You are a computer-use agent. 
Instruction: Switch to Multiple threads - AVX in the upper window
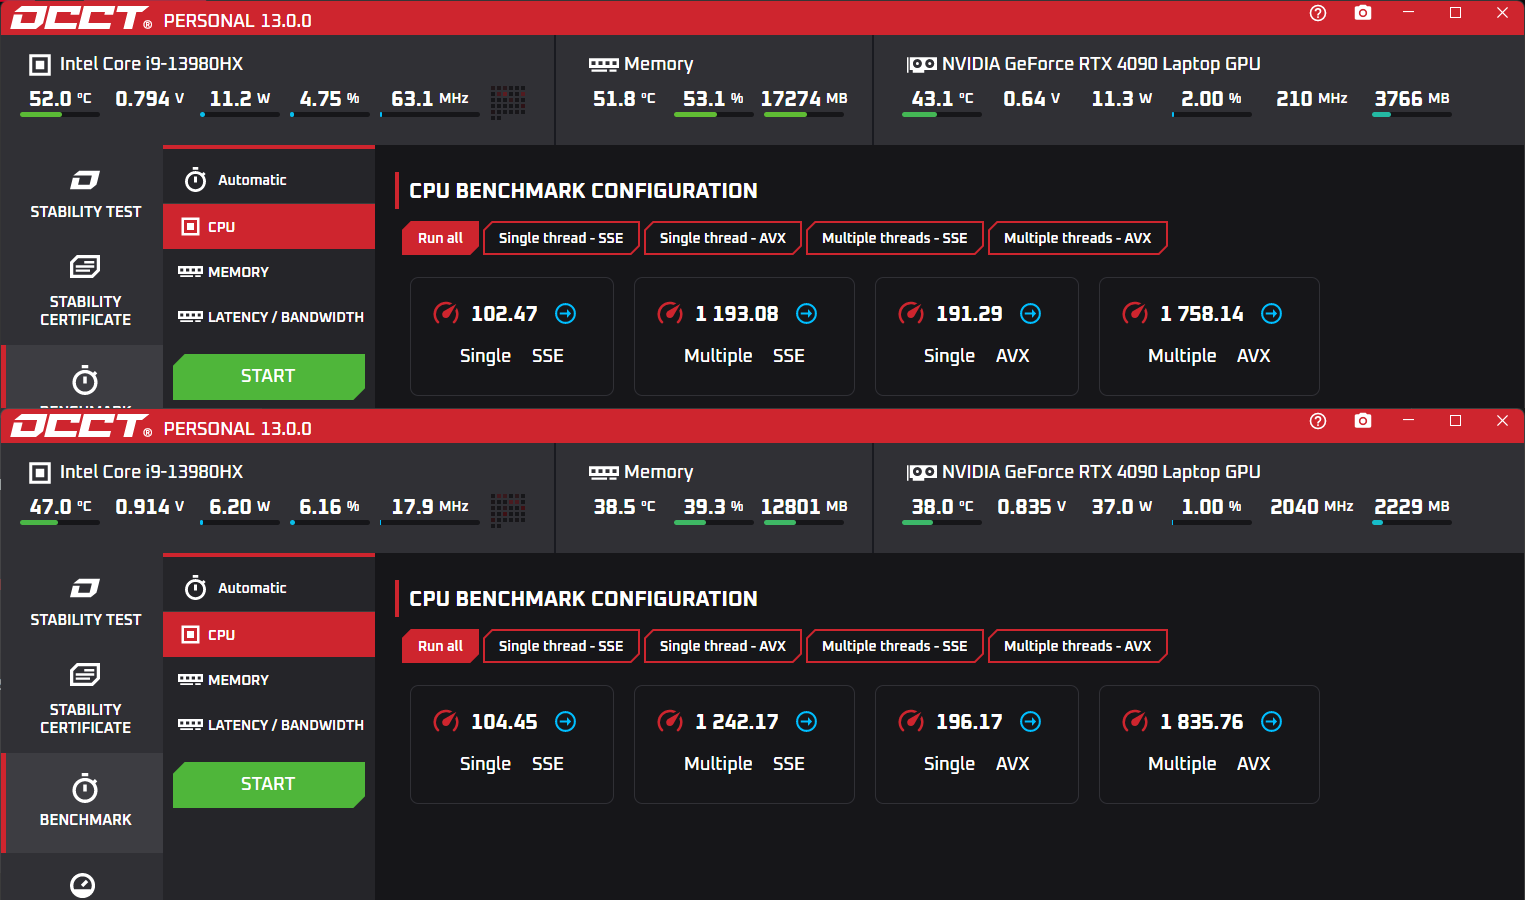(1078, 238)
